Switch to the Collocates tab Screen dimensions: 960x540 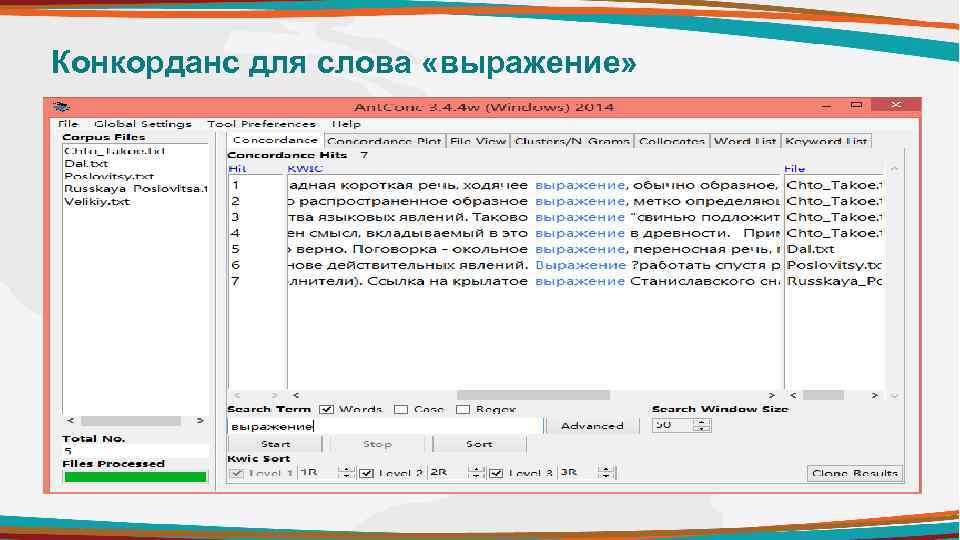672,141
